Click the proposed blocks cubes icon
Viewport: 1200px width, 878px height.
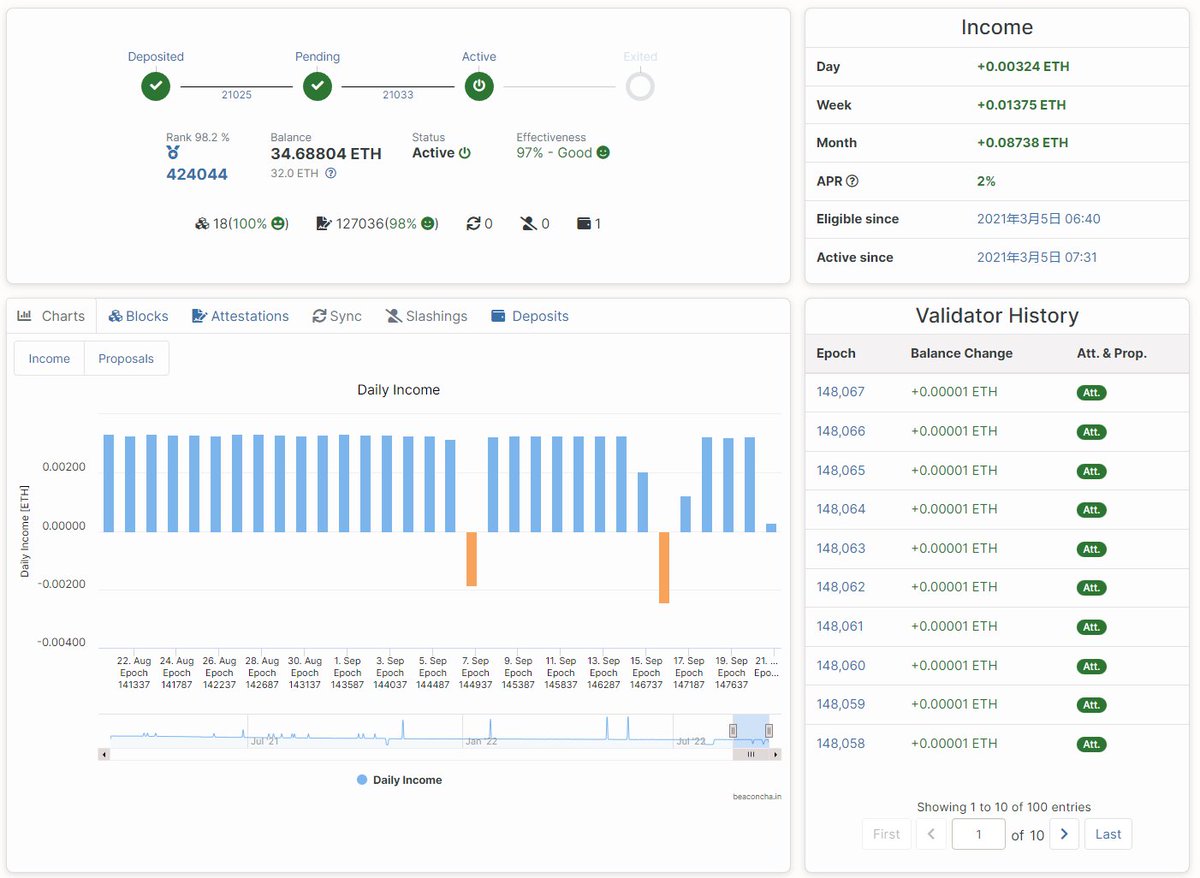[x=202, y=224]
